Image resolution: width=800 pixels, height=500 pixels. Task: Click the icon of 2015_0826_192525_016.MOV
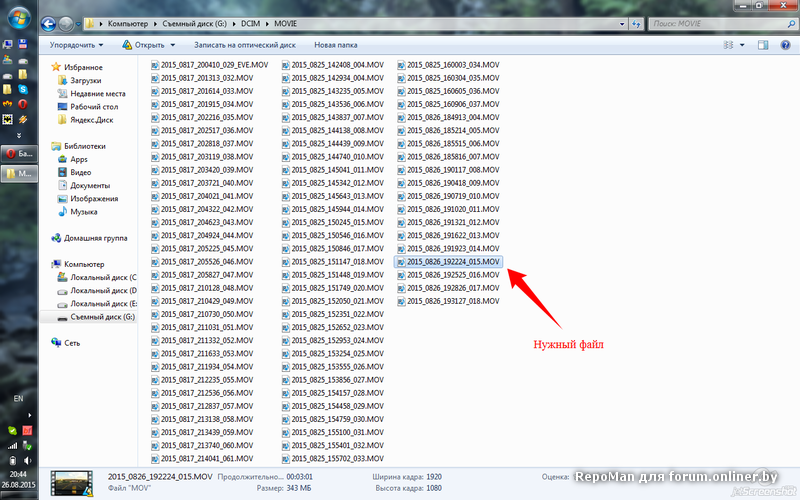coord(402,275)
